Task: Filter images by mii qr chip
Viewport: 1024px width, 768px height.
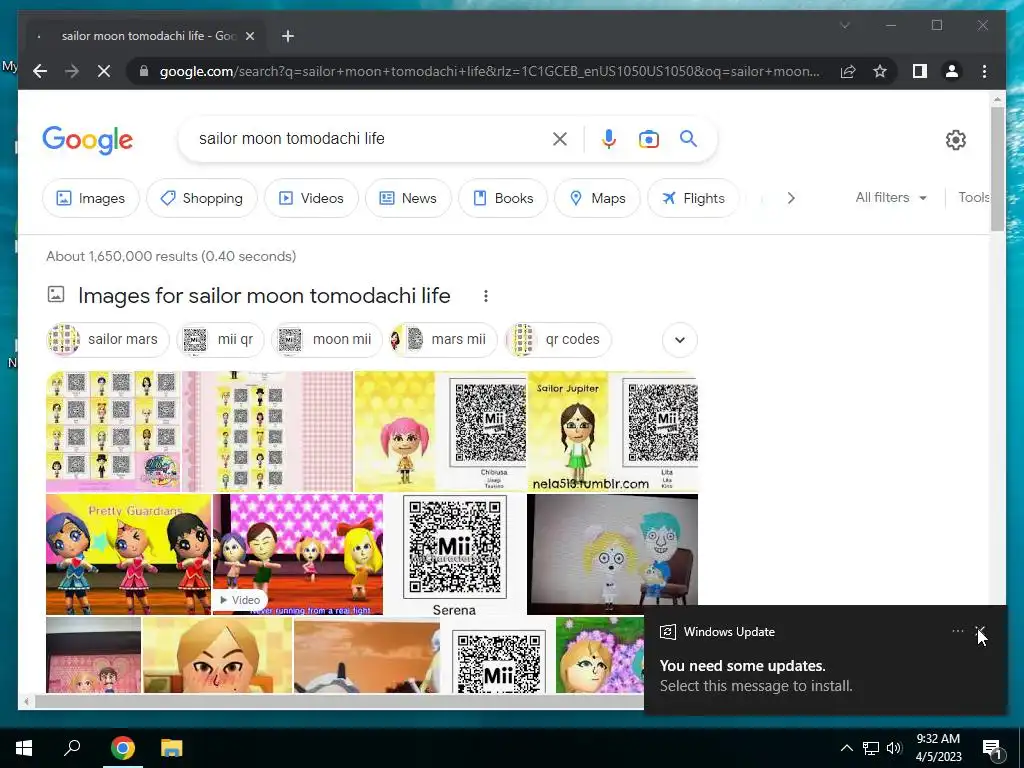Action: click(220, 340)
